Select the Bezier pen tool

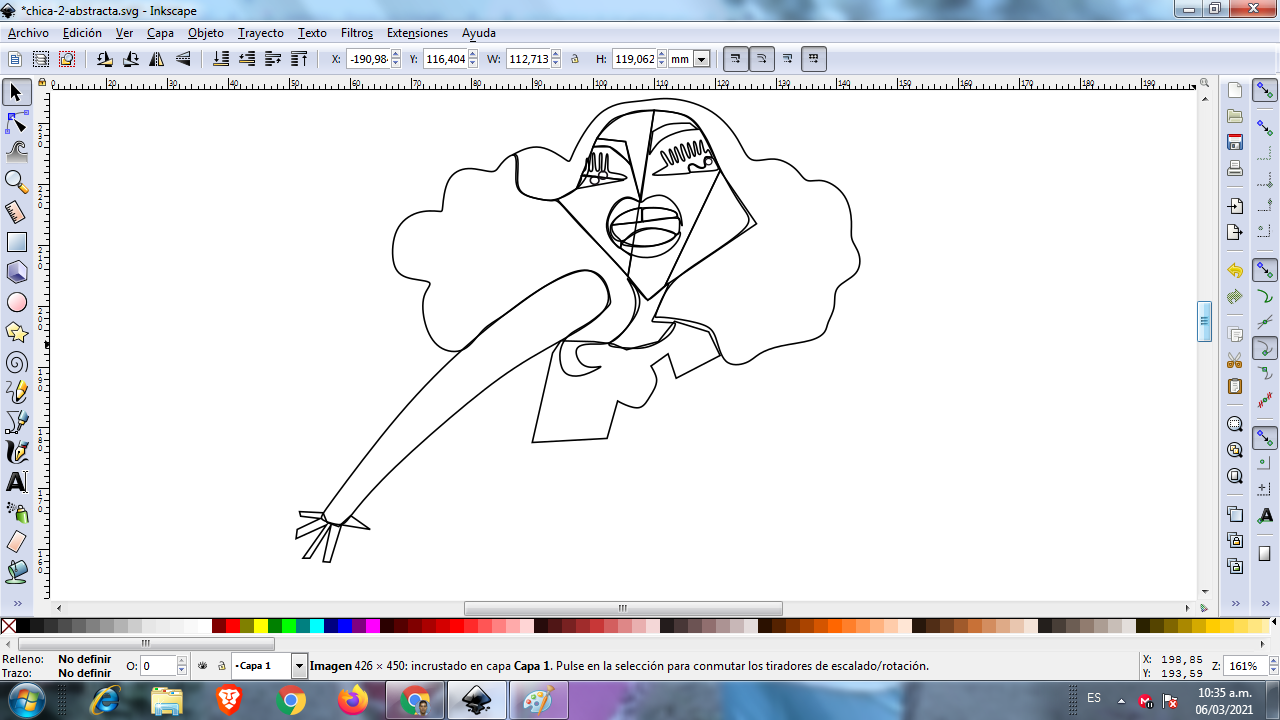16,422
